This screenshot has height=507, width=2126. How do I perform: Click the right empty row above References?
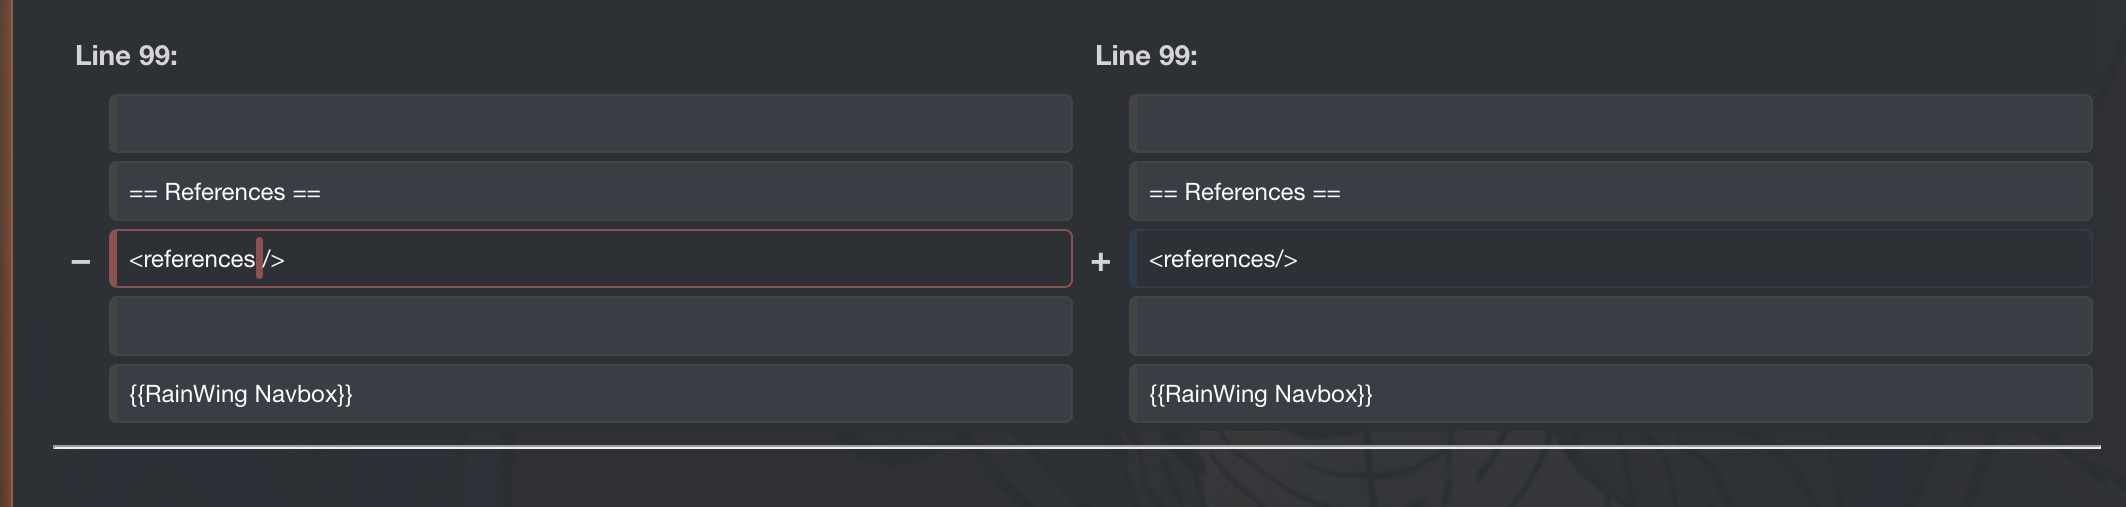(x=1610, y=124)
